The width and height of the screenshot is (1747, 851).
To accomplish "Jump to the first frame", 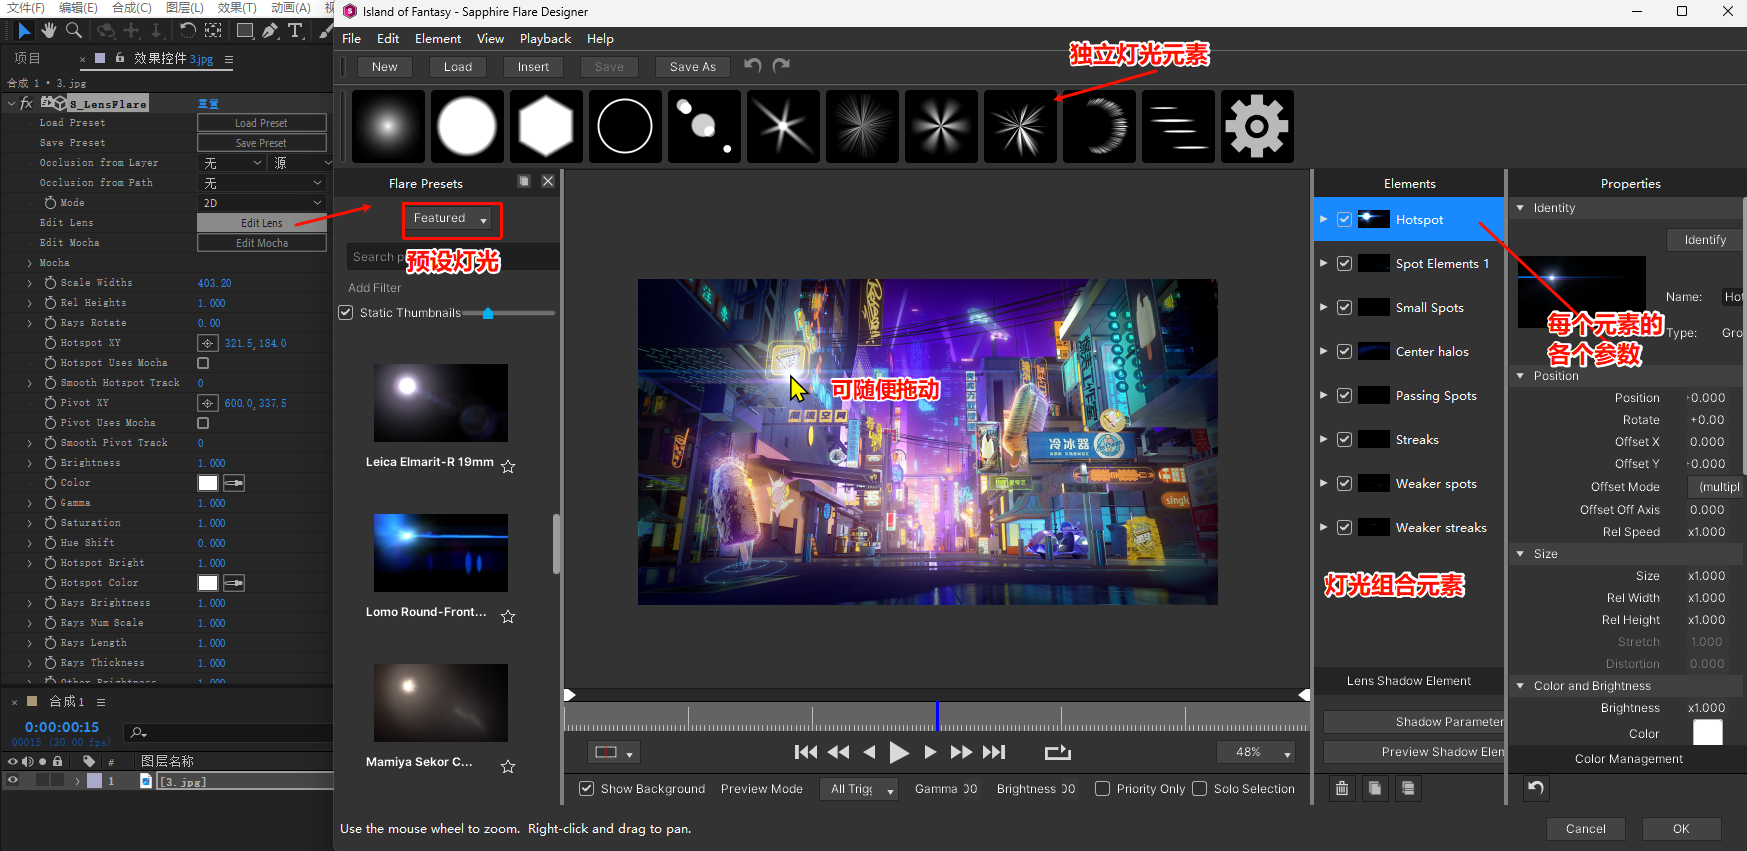I will (x=805, y=752).
